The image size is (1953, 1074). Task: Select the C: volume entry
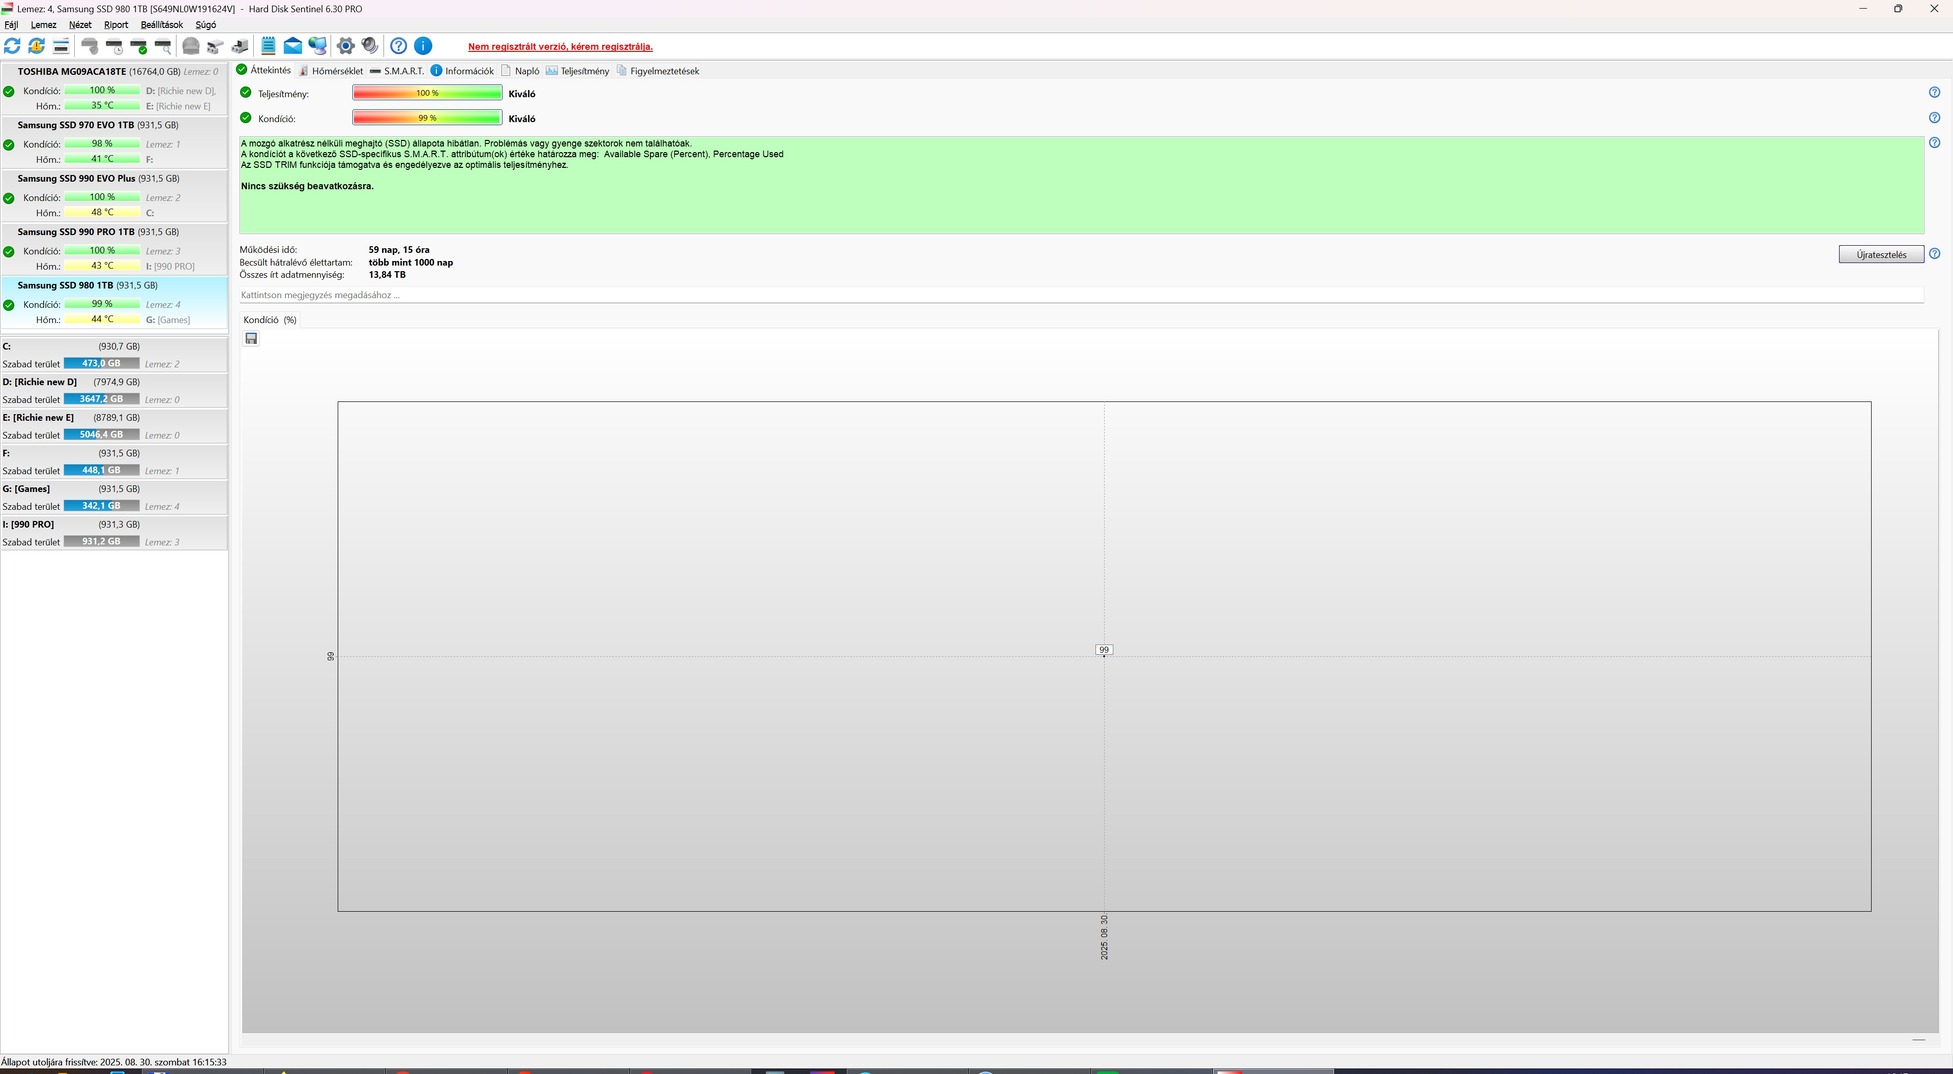tap(114, 355)
